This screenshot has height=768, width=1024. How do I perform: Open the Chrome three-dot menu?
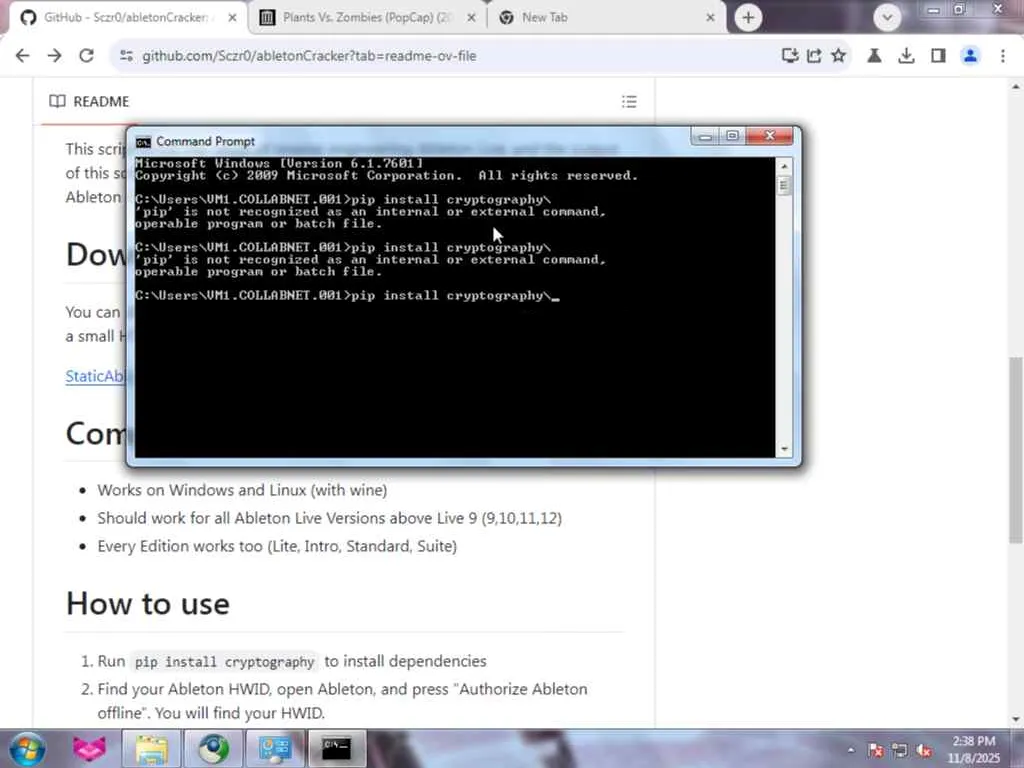[1002, 56]
